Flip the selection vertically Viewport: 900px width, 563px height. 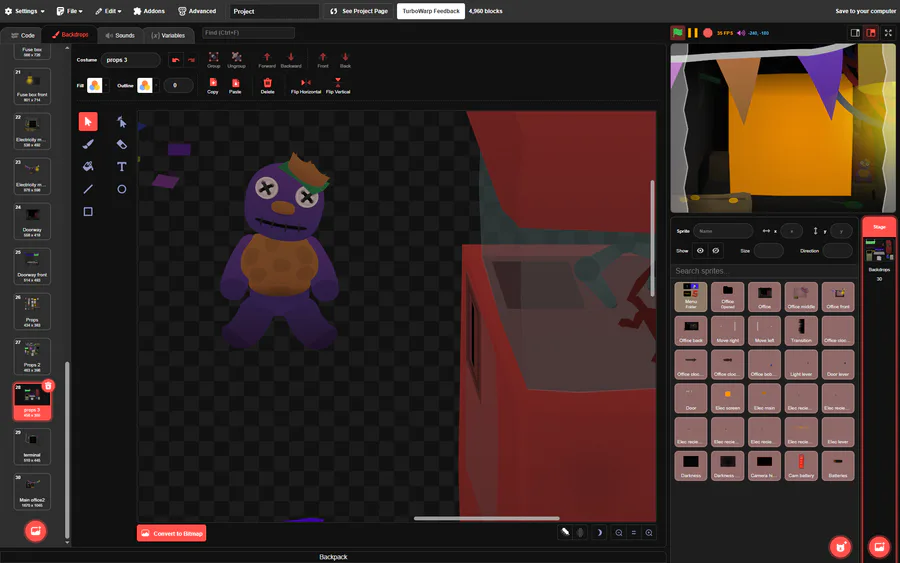click(338, 86)
